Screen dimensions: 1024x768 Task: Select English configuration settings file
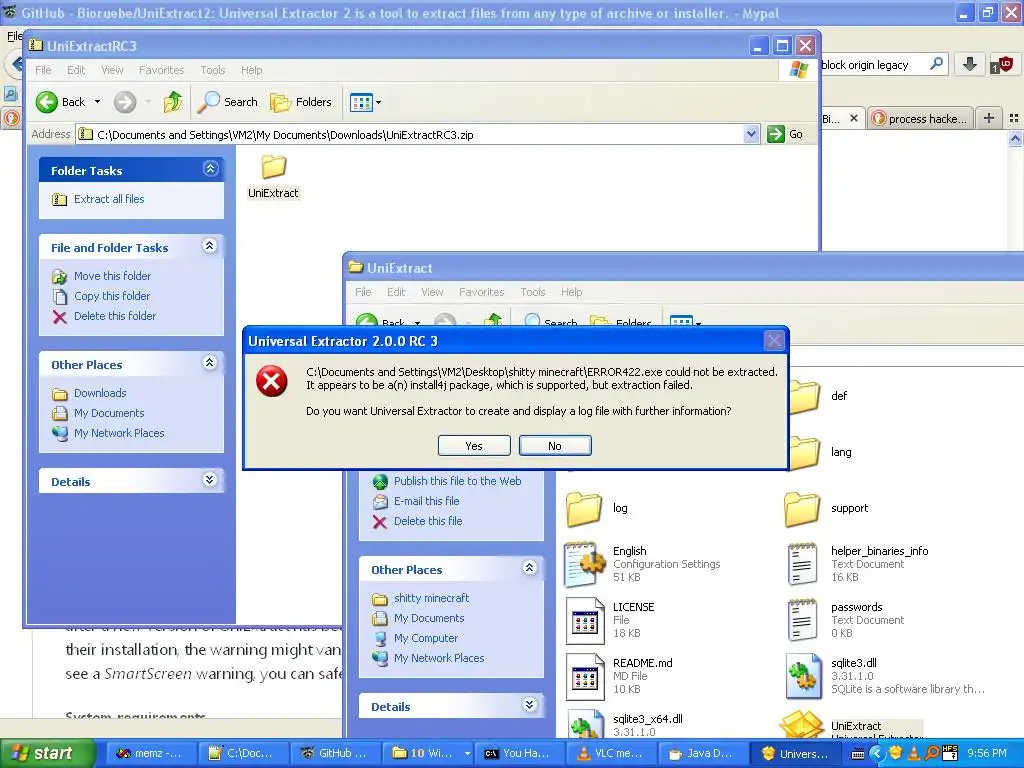pyautogui.click(x=643, y=564)
